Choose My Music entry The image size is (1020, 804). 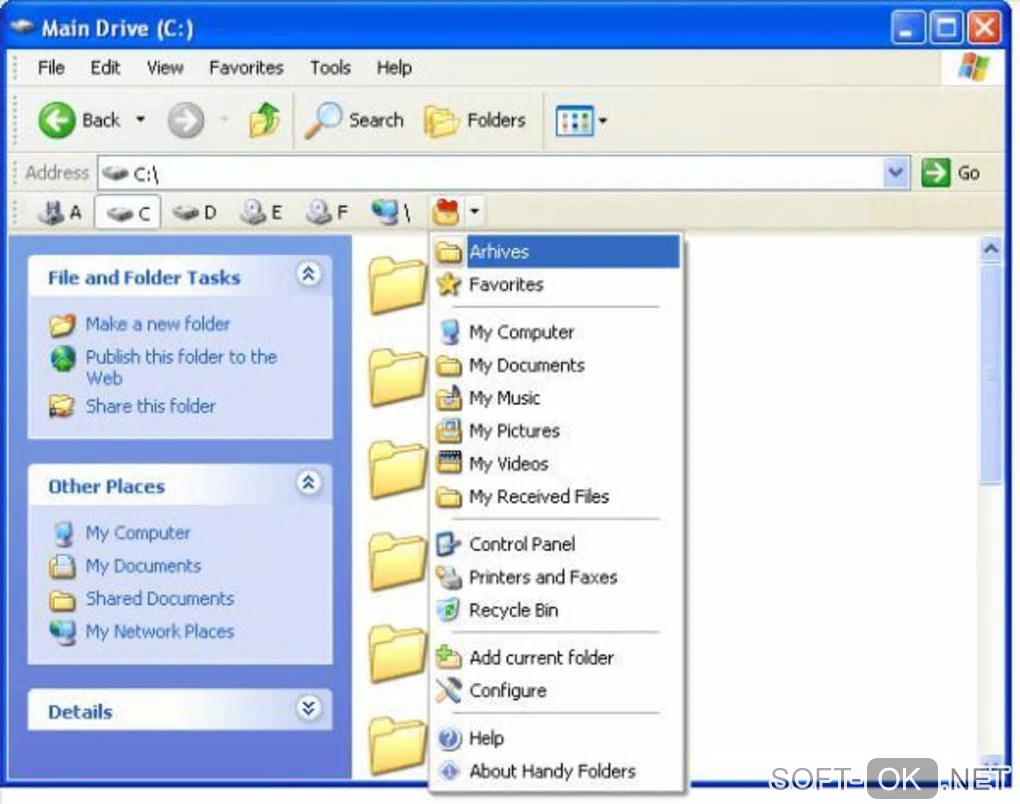[557, 397]
